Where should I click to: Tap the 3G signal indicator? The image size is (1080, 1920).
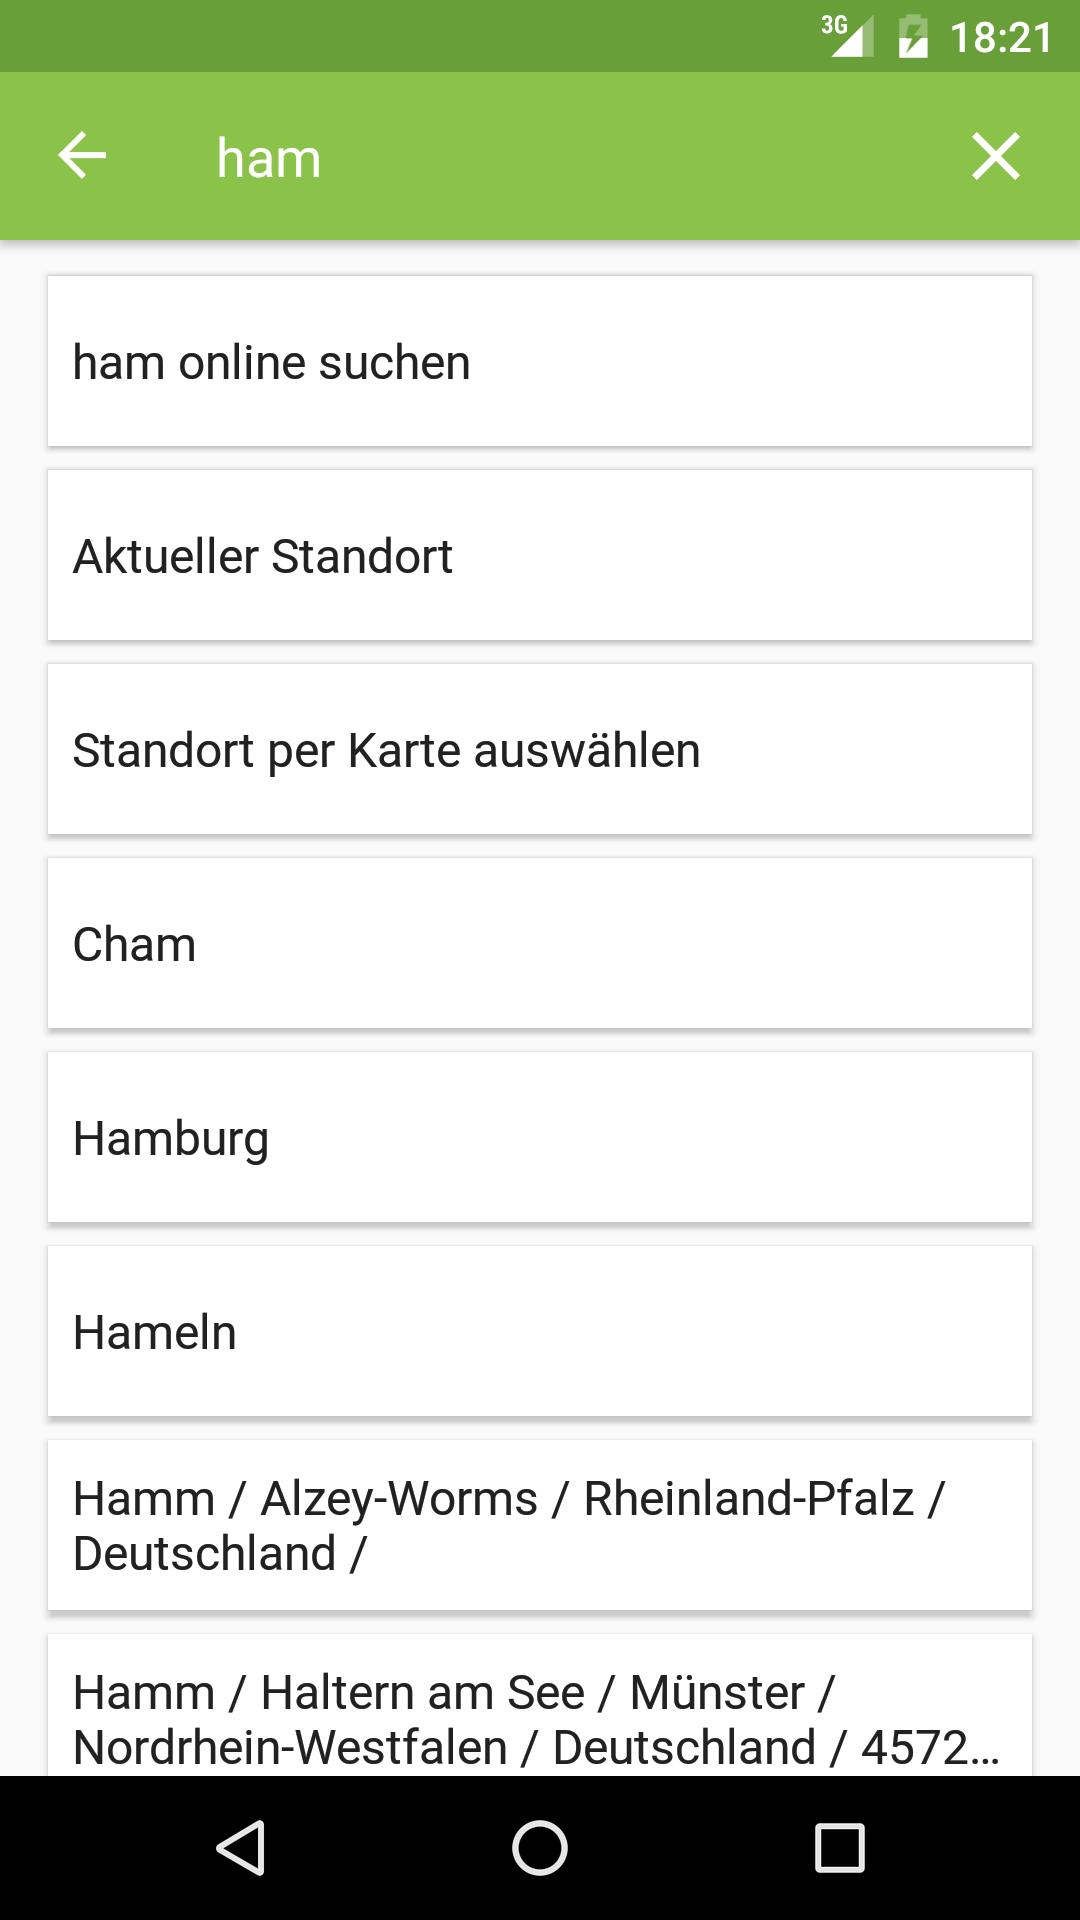847,36
